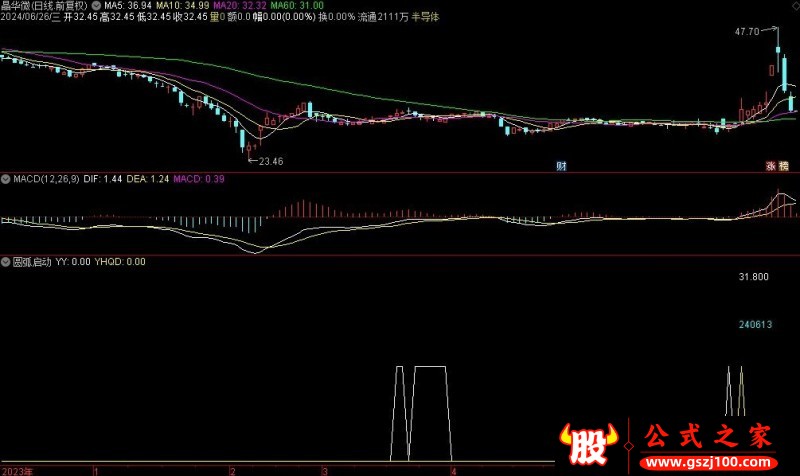Click the float shares 流通2111万
Viewport: 800px width, 476px height.
coord(383,17)
